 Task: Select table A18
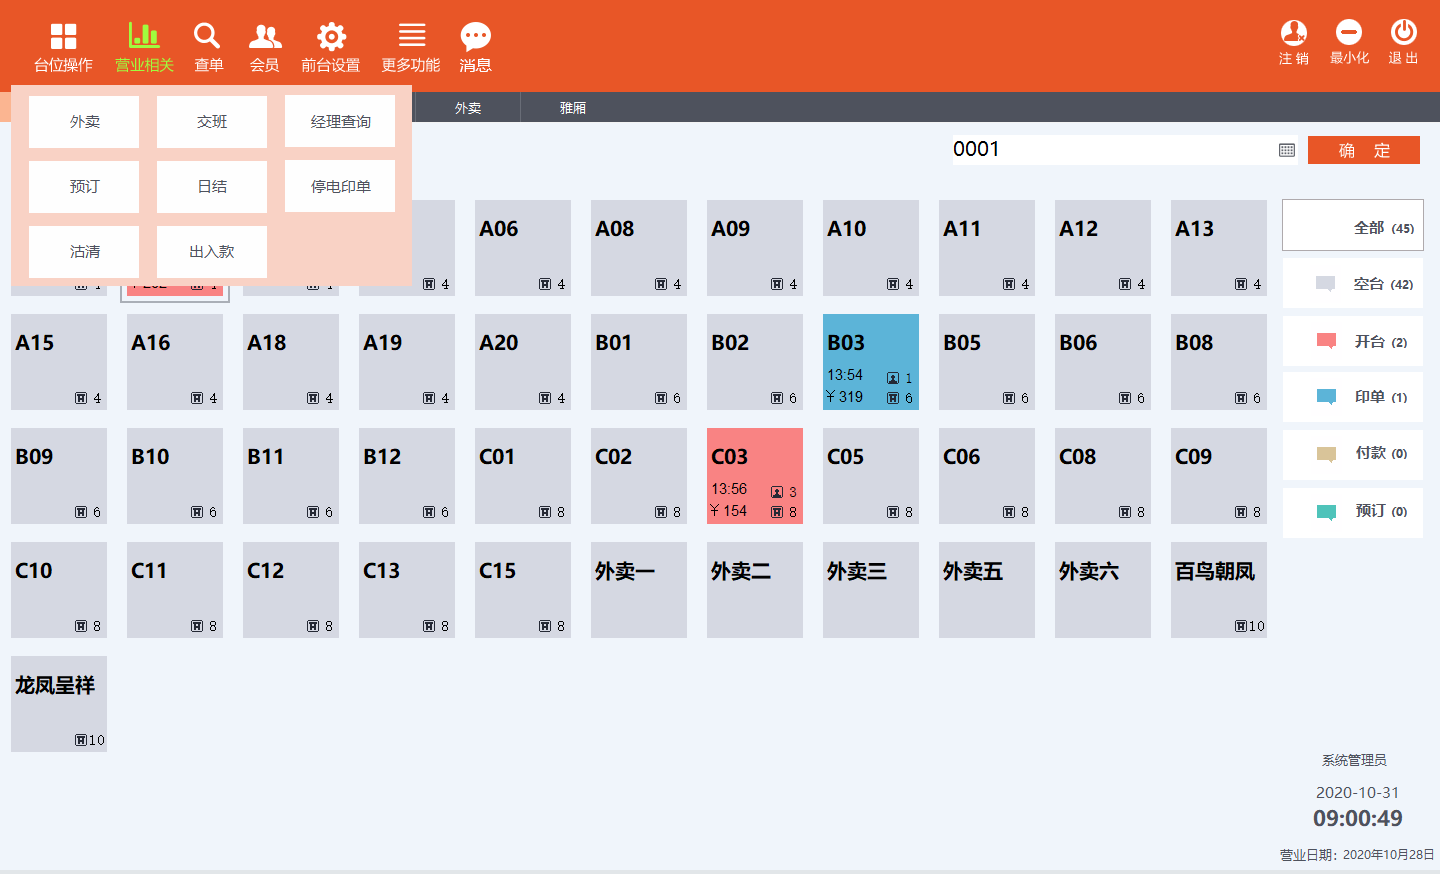[291, 362]
